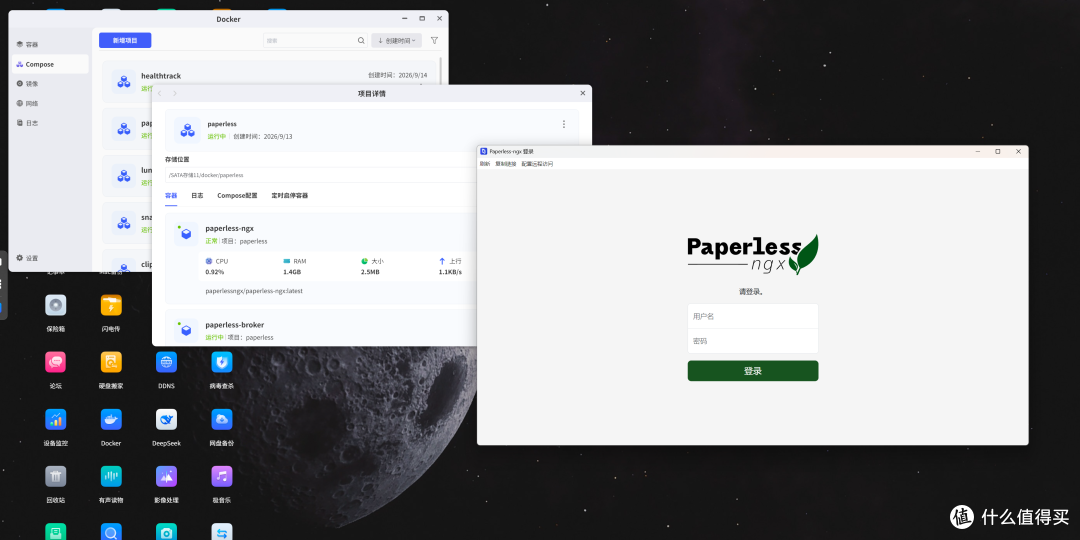1080x540 pixels.
Task: Open the 创建时间 sort dropdown
Action: click(397, 41)
